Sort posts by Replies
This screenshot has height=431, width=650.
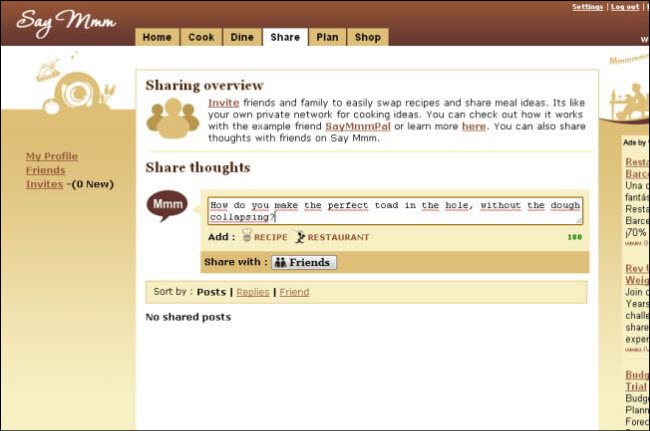click(254, 292)
